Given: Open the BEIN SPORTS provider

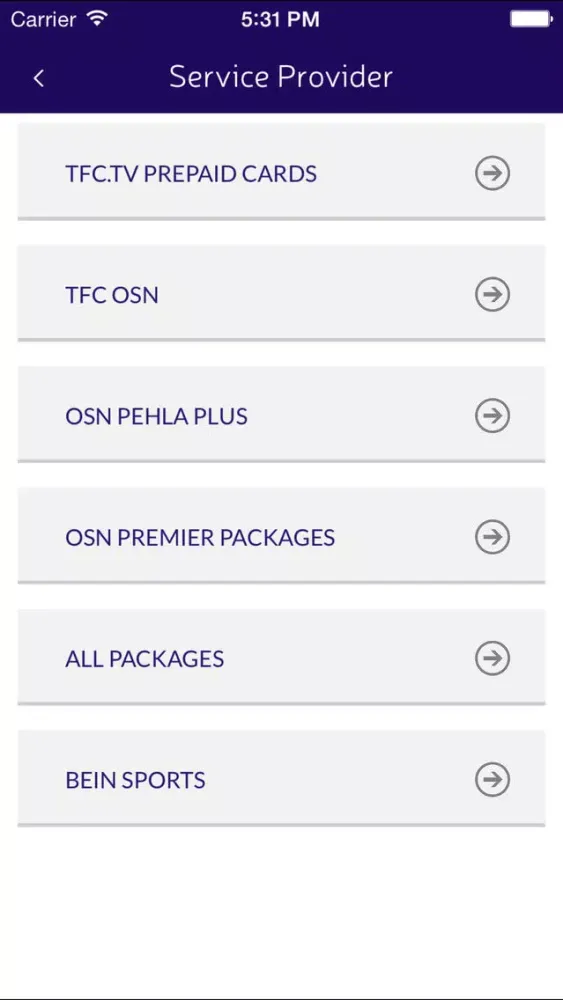Looking at the screenshot, I should tap(281, 777).
